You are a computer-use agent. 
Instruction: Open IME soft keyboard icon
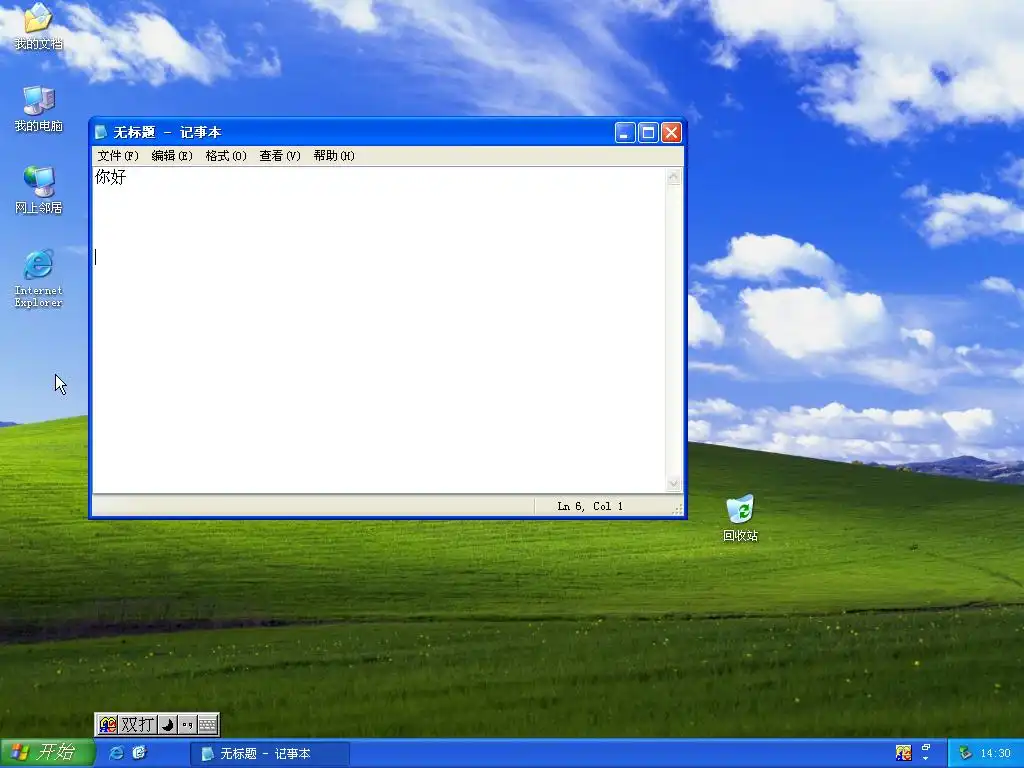(208, 724)
